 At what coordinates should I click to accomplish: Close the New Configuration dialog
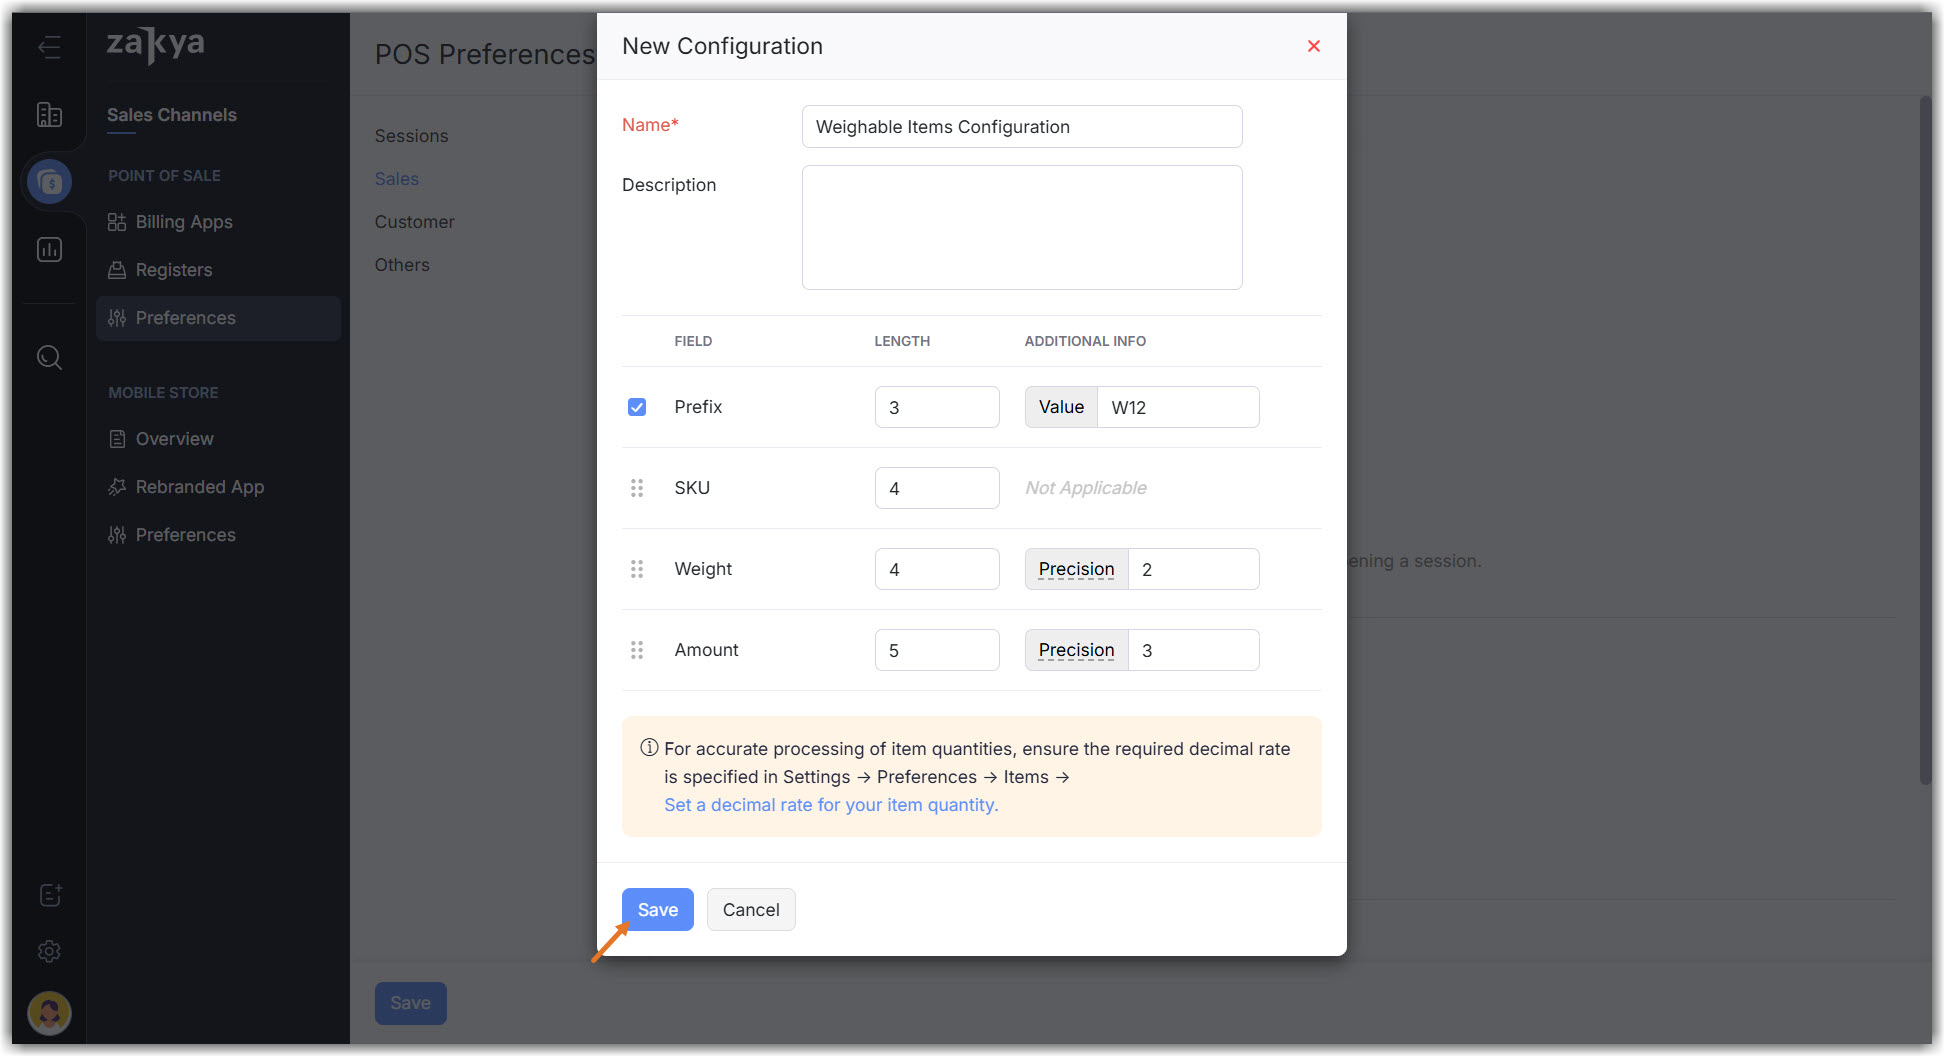click(x=1314, y=46)
